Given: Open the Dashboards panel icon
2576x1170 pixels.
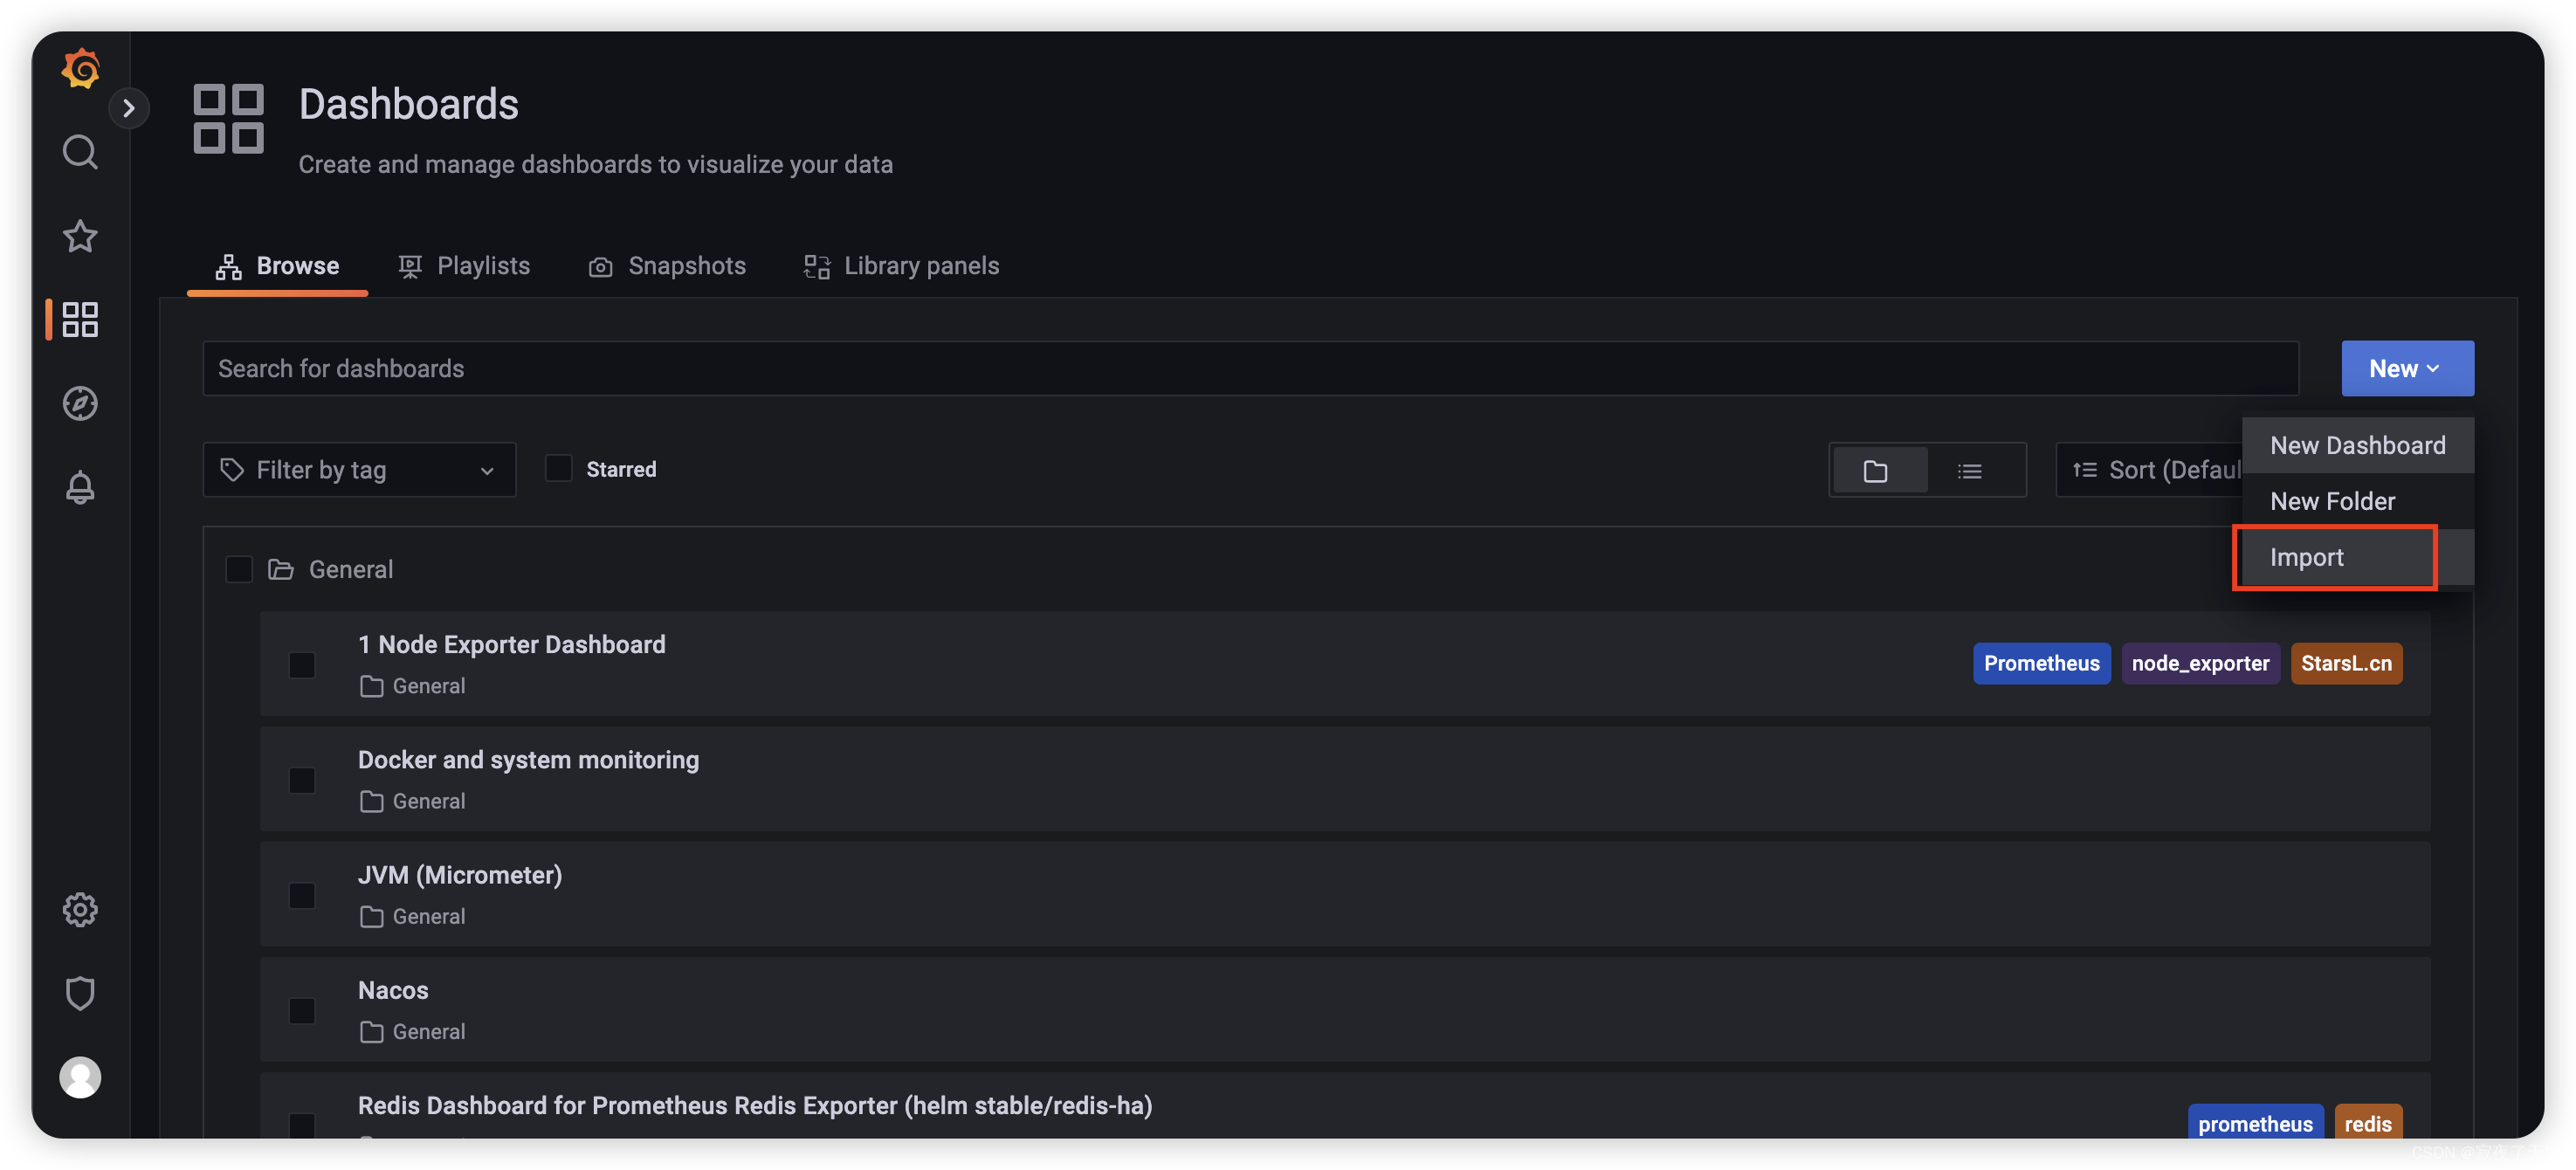Looking at the screenshot, I should (79, 320).
